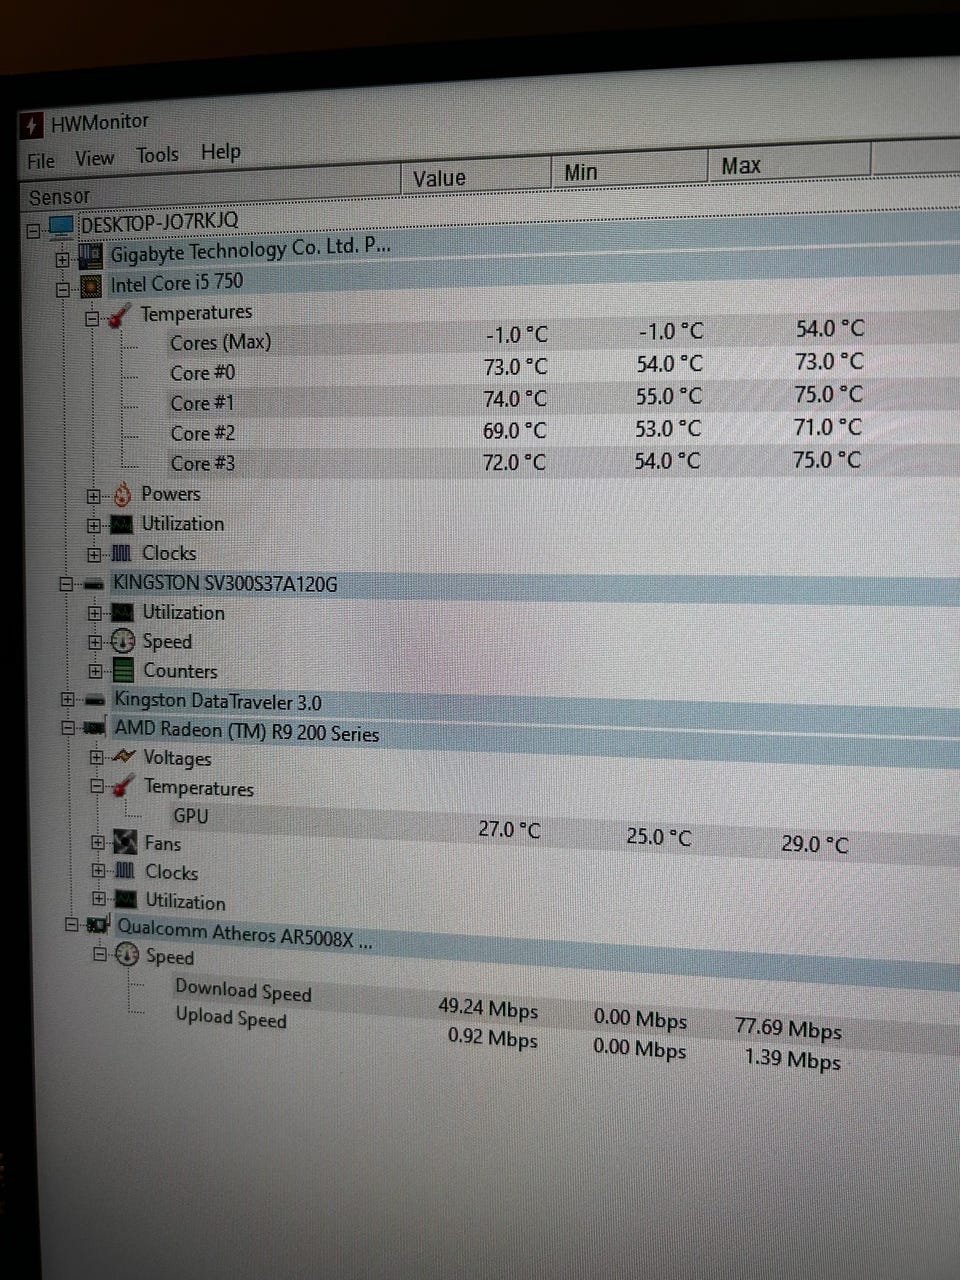960x1280 pixels.
Task: Click the GPU Fans icon
Action: [x=126, y=843]
